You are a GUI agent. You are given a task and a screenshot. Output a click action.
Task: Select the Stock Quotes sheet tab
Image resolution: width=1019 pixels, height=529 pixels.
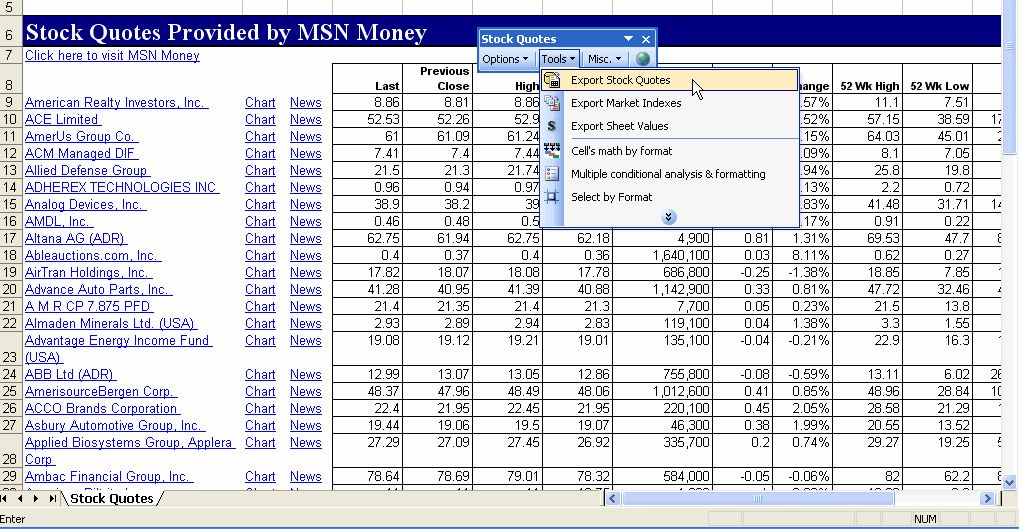click(111, 498)
